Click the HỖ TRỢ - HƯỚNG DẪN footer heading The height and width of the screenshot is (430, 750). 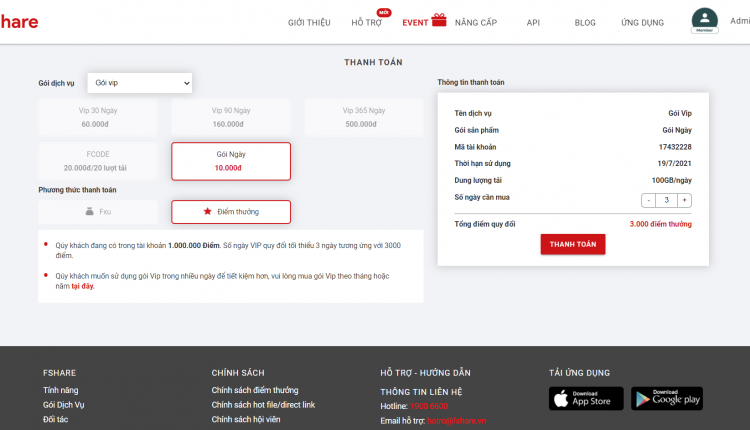pos(425,373)
